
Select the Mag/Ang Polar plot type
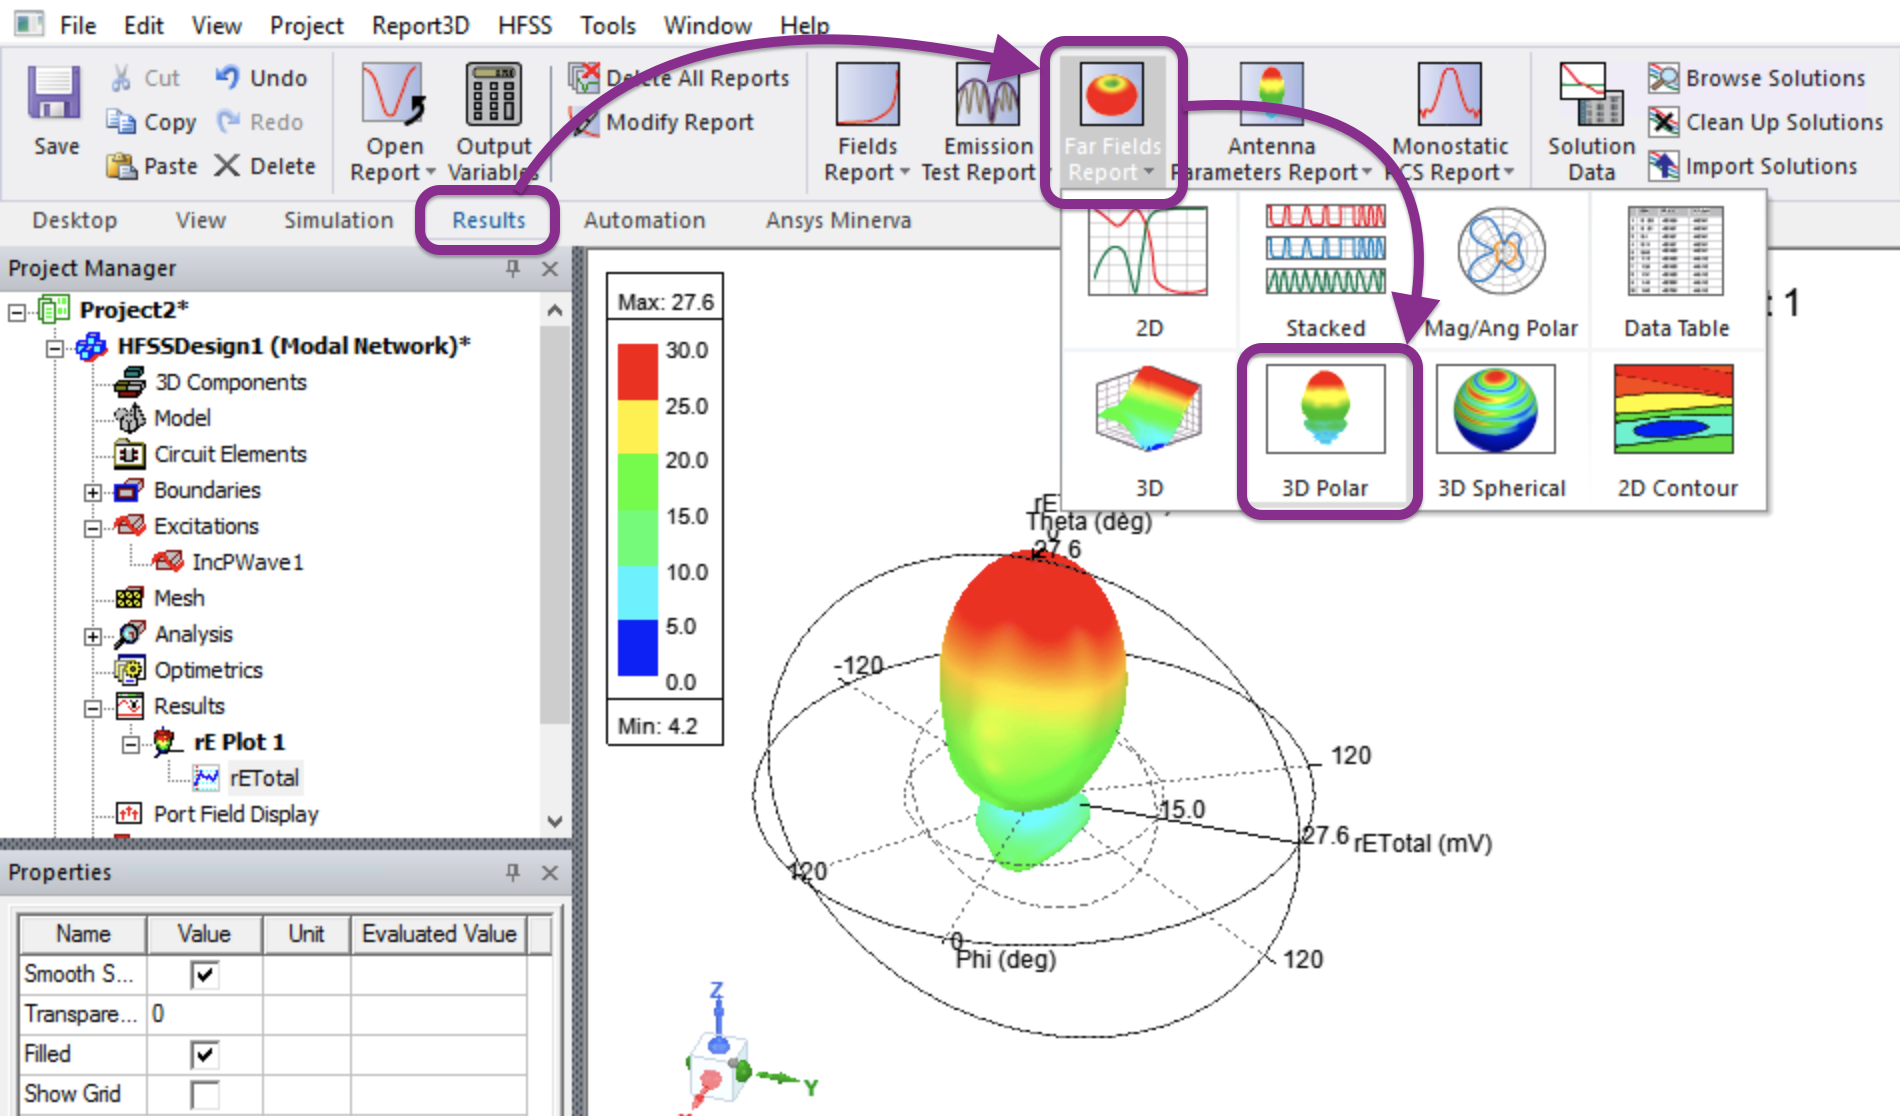coord(1501,270)
